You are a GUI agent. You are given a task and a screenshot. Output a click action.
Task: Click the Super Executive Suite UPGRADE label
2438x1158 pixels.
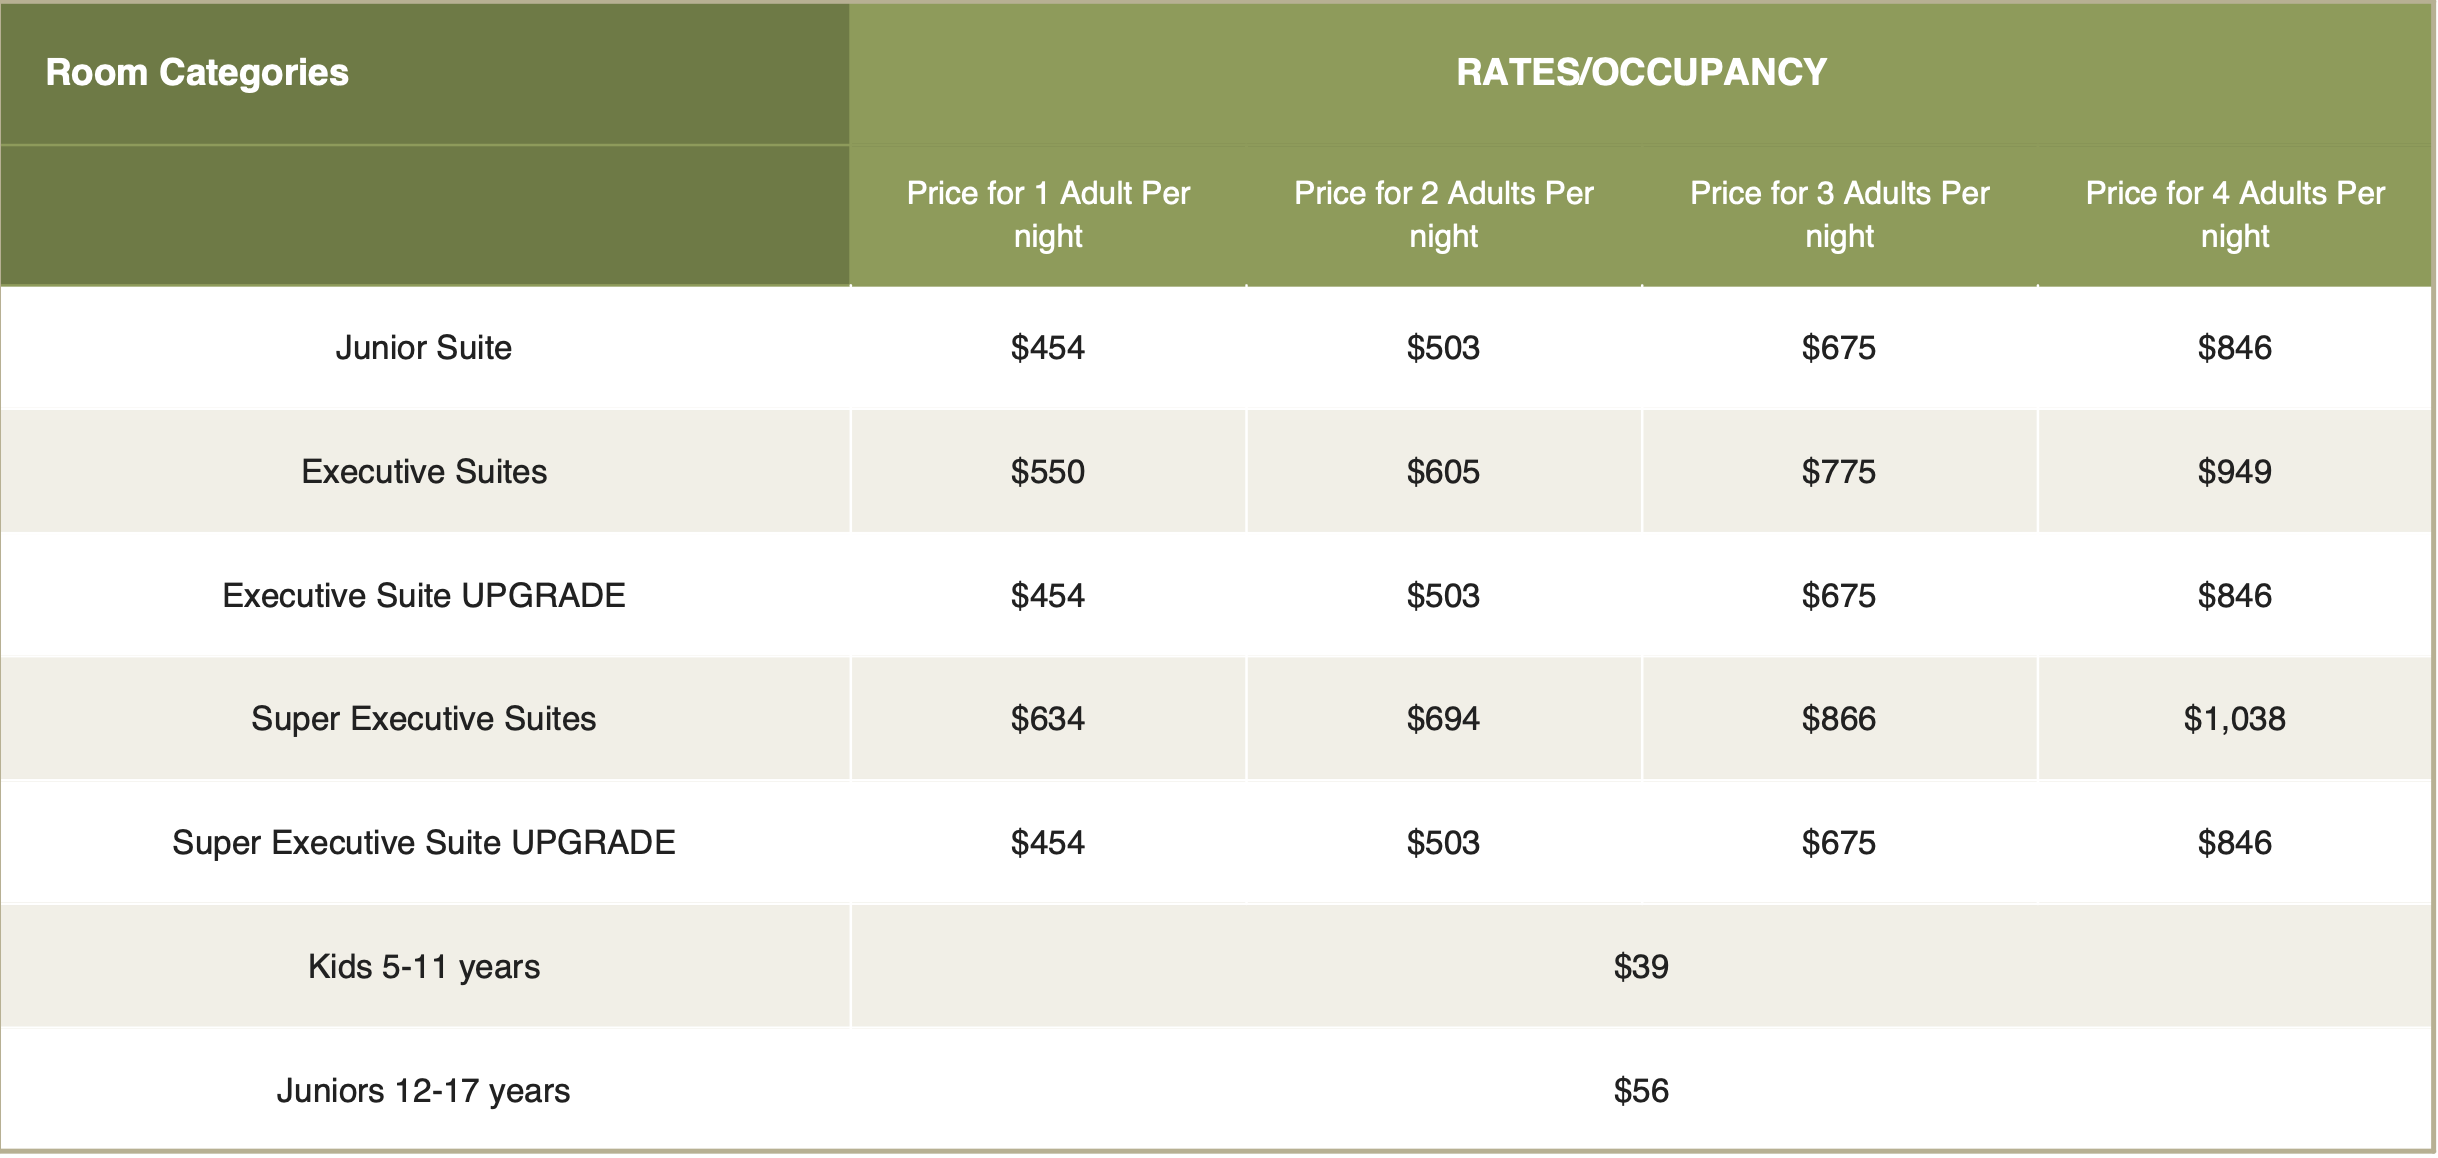424,842
